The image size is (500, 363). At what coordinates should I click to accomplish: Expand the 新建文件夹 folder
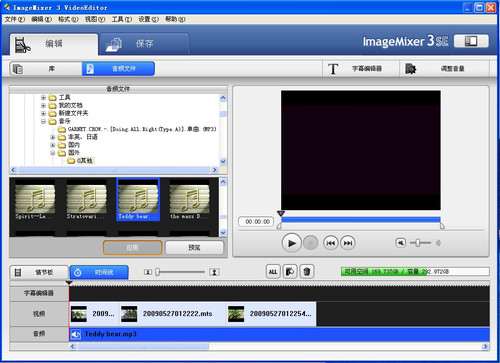43,113
